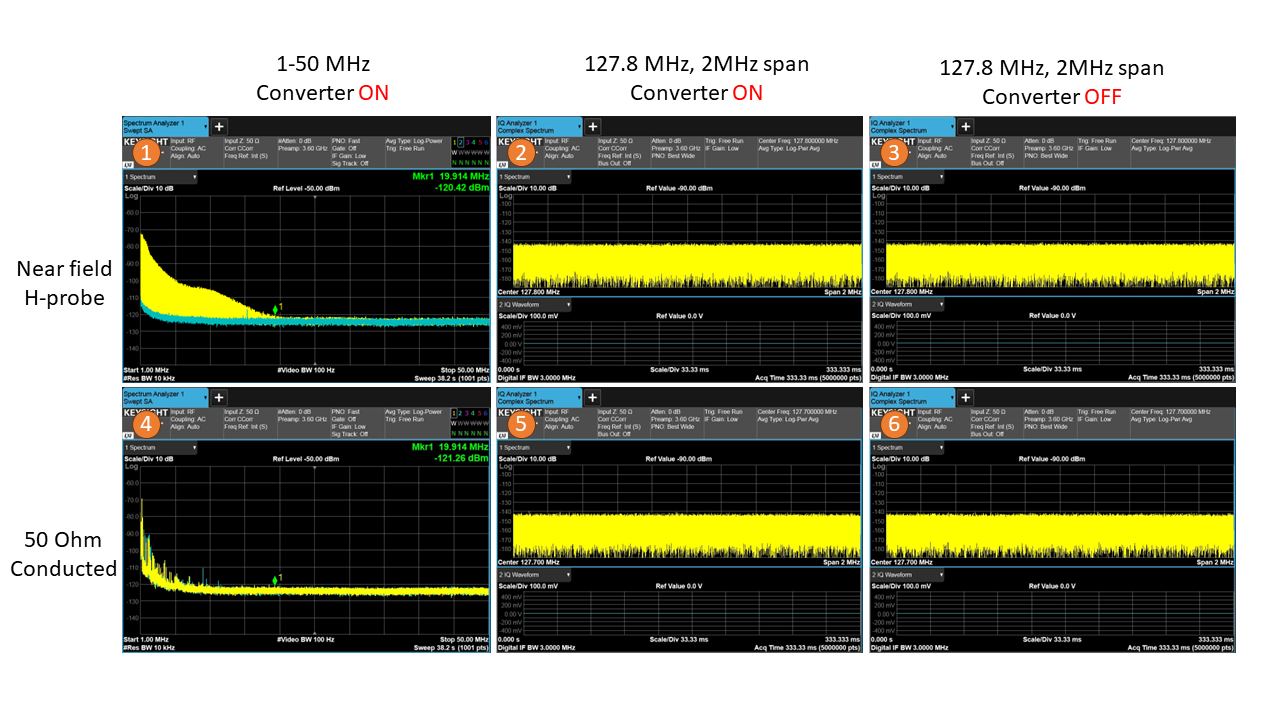Select the IQ Analyzer 1 tab in panel 3
This screenshot has height=720, width=1280.
click(x=912, y=126)
